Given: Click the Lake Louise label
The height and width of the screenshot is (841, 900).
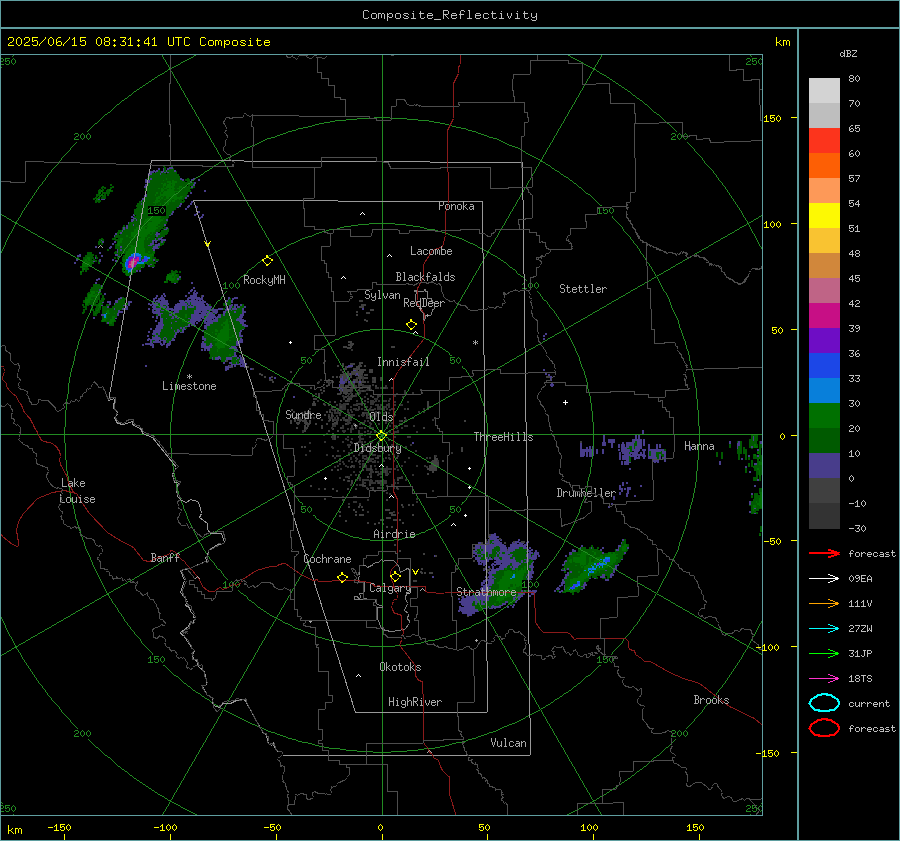Looking at the screenshot, I should pyautogui.click(x=77, y=491).
